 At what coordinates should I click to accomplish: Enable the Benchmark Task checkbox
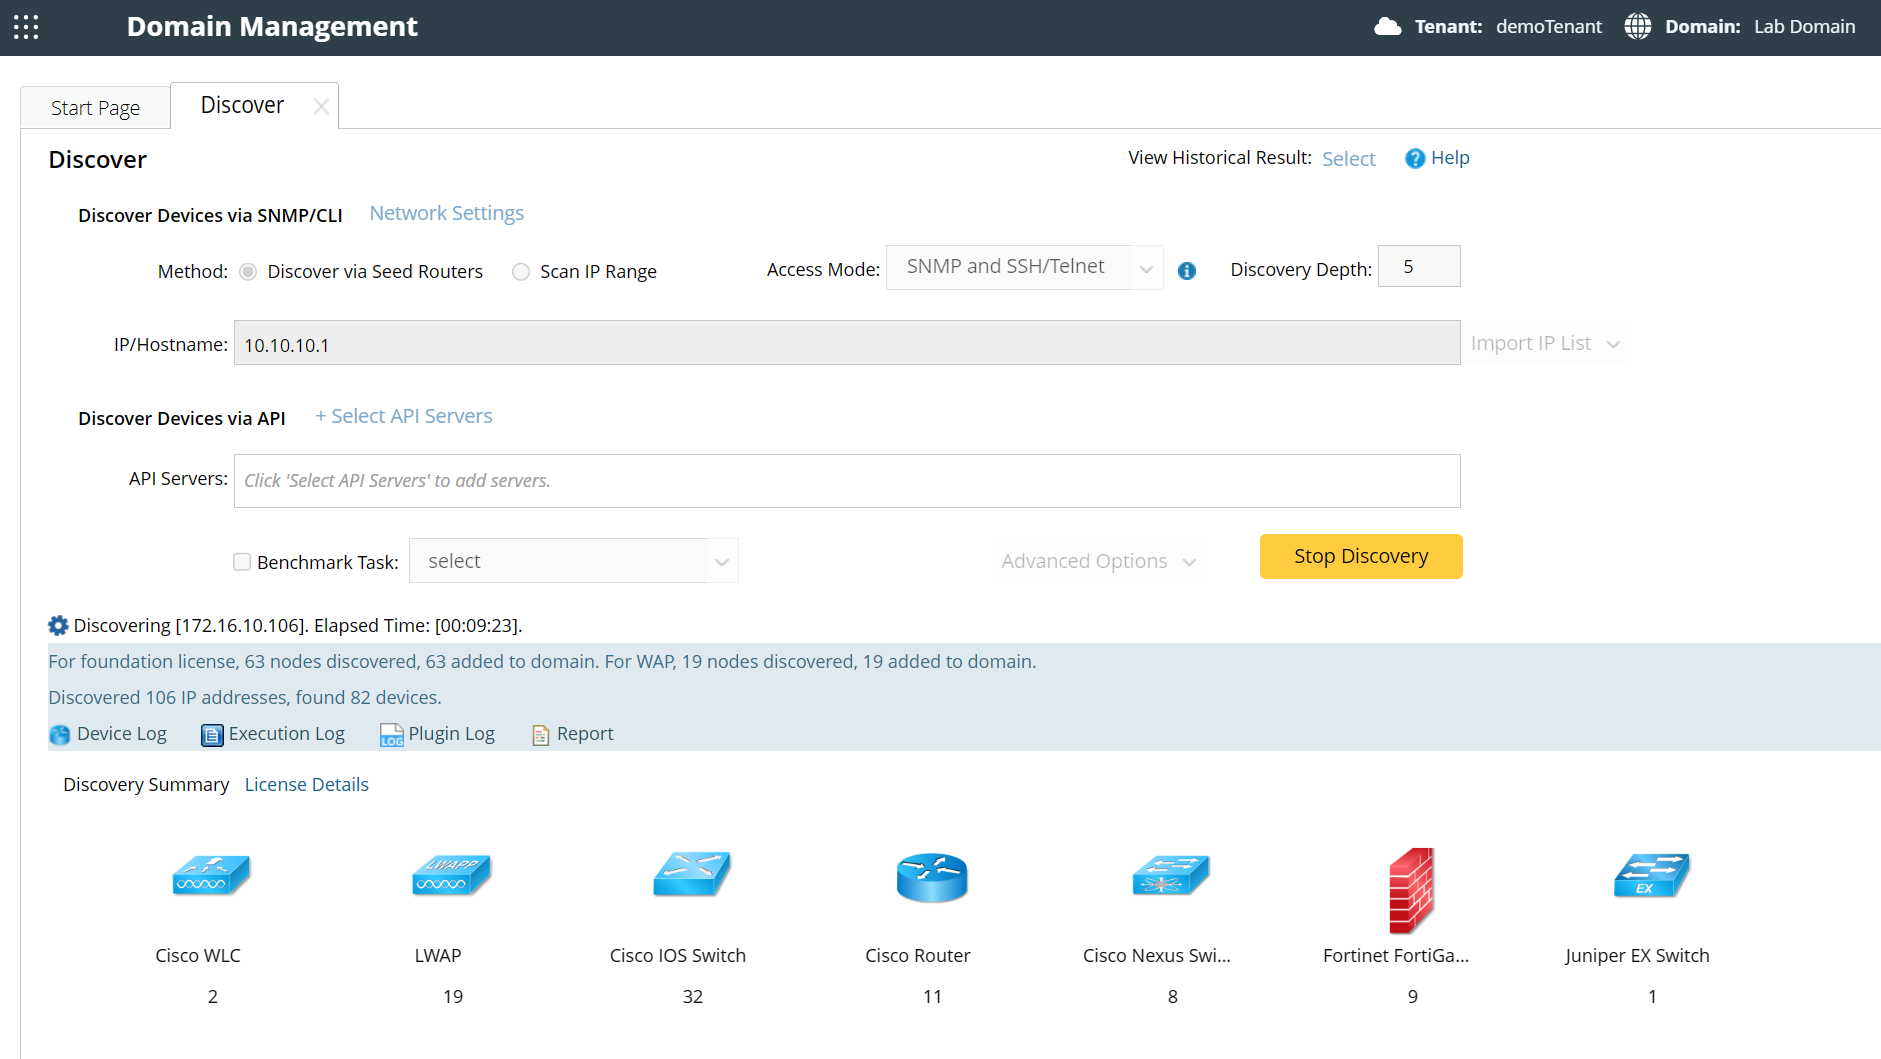(242, 562)
